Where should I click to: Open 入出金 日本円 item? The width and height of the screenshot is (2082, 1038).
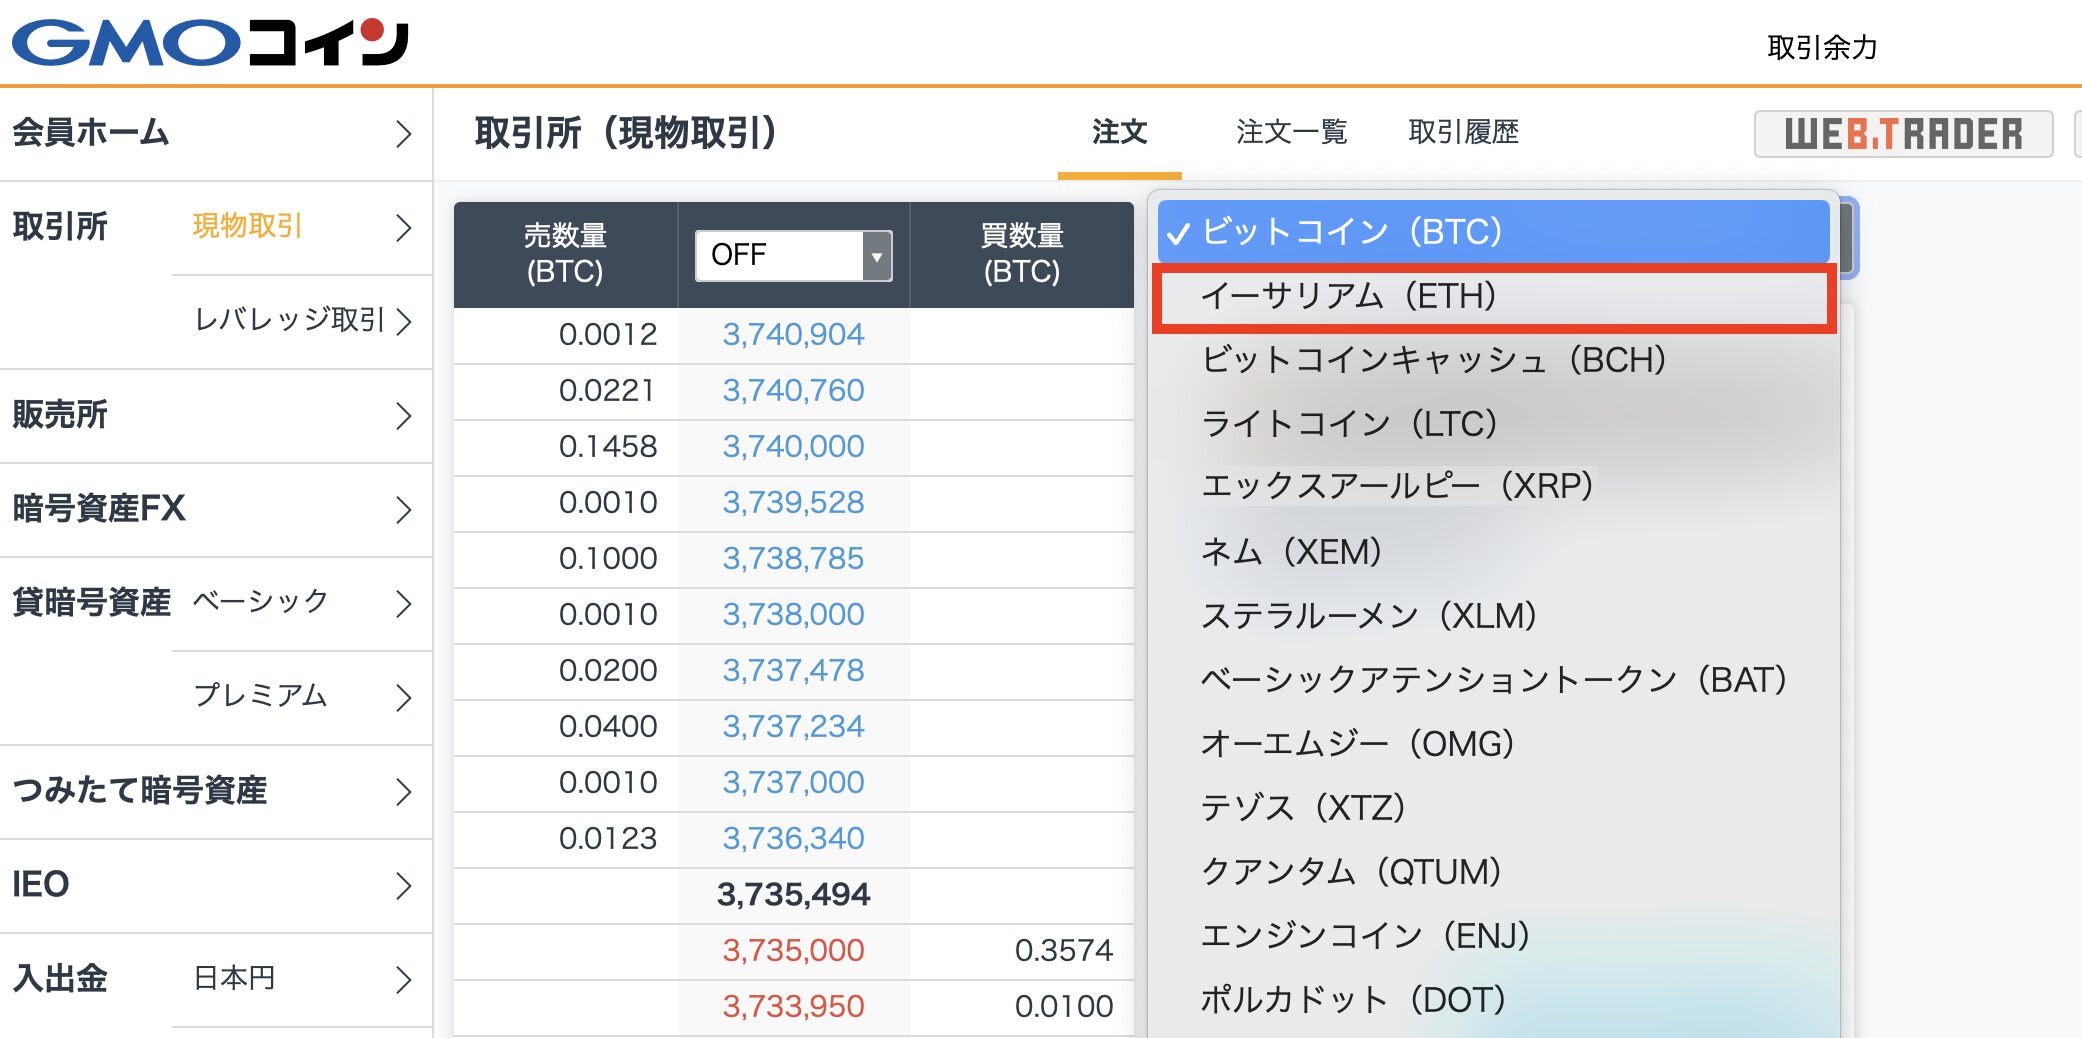(234, 978)
